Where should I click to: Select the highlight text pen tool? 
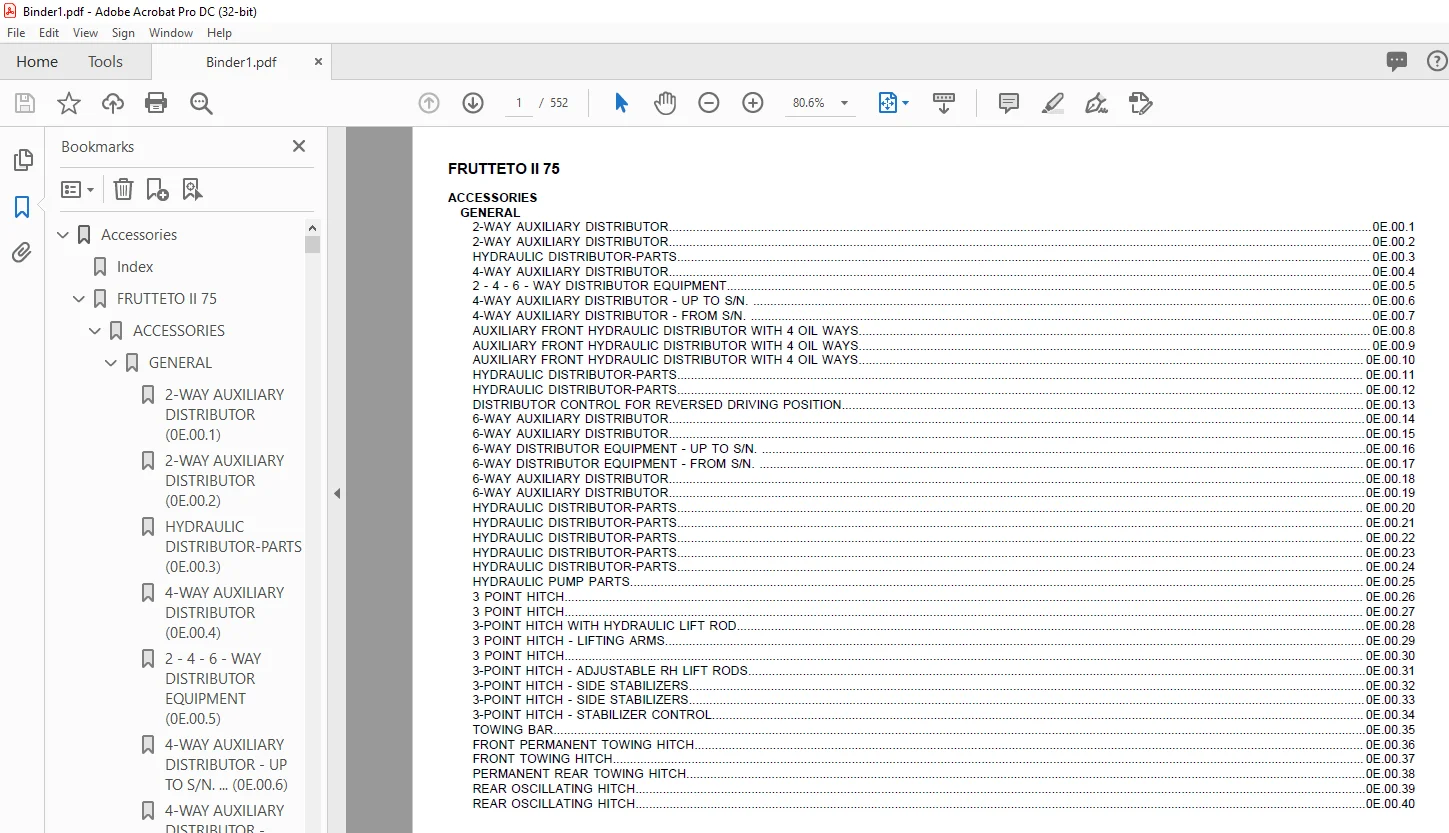tap(1053, 103)
